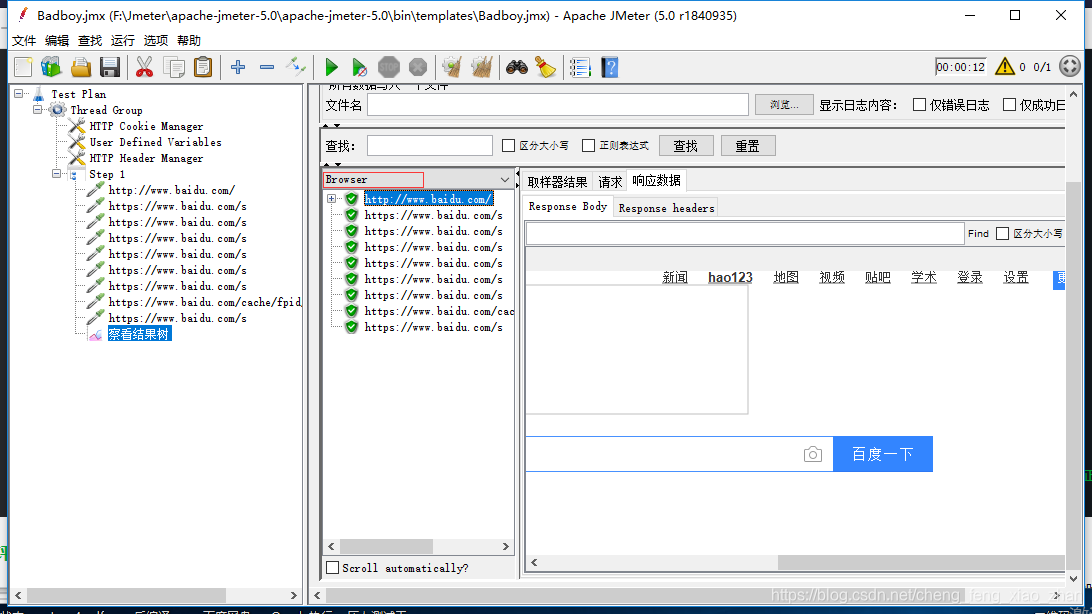This screenshot has width=1092, height=614.
Task: Open the 查找 menu
Action: point(90,40)
